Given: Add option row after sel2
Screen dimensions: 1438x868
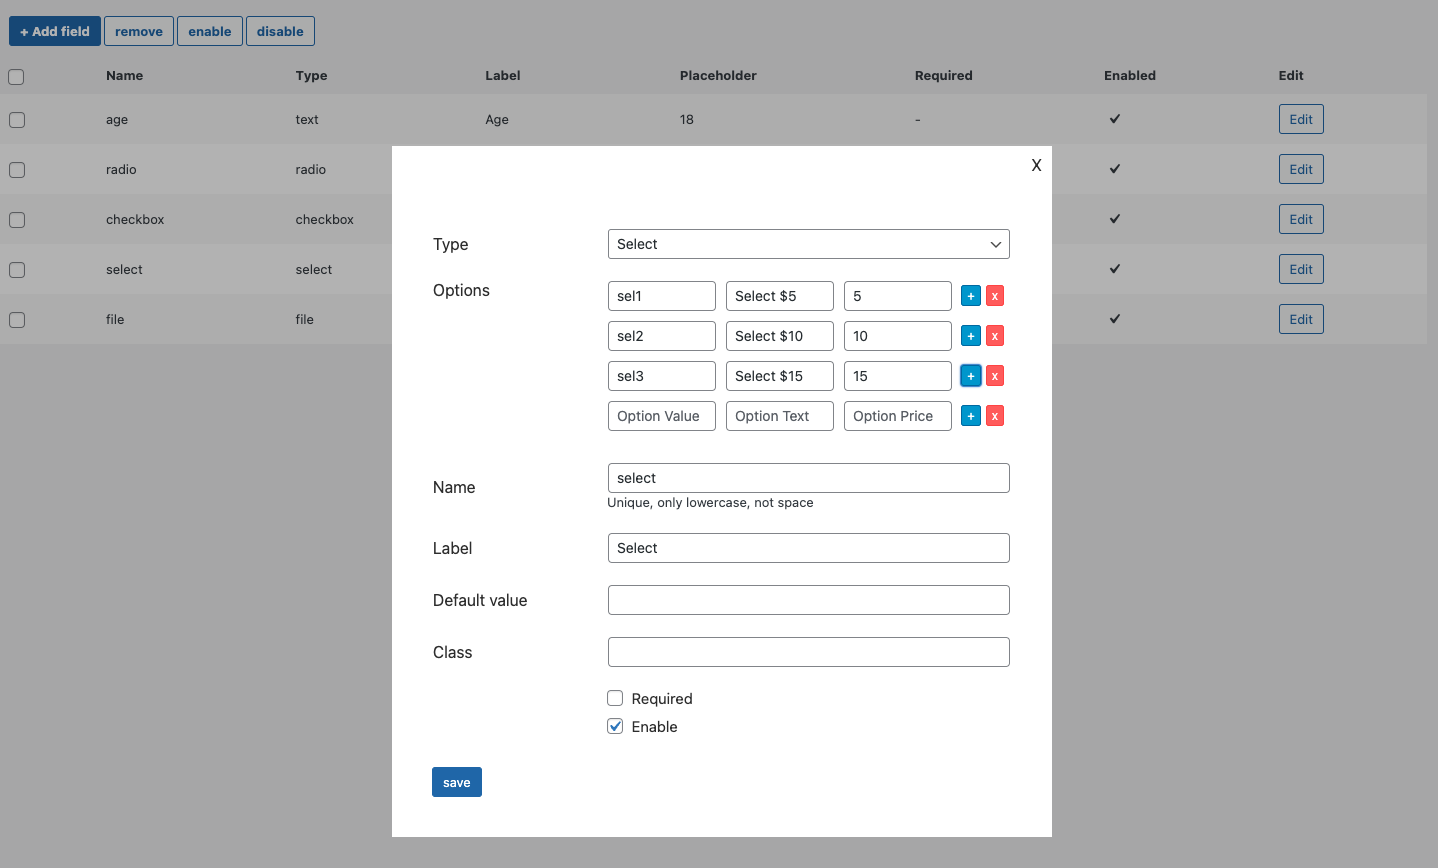Looking at the screenshot, I should (970, 336).
